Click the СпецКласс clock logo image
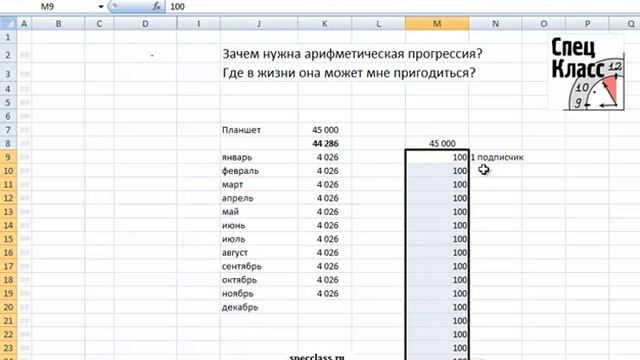Screen dimensions: 640x360 587,73
